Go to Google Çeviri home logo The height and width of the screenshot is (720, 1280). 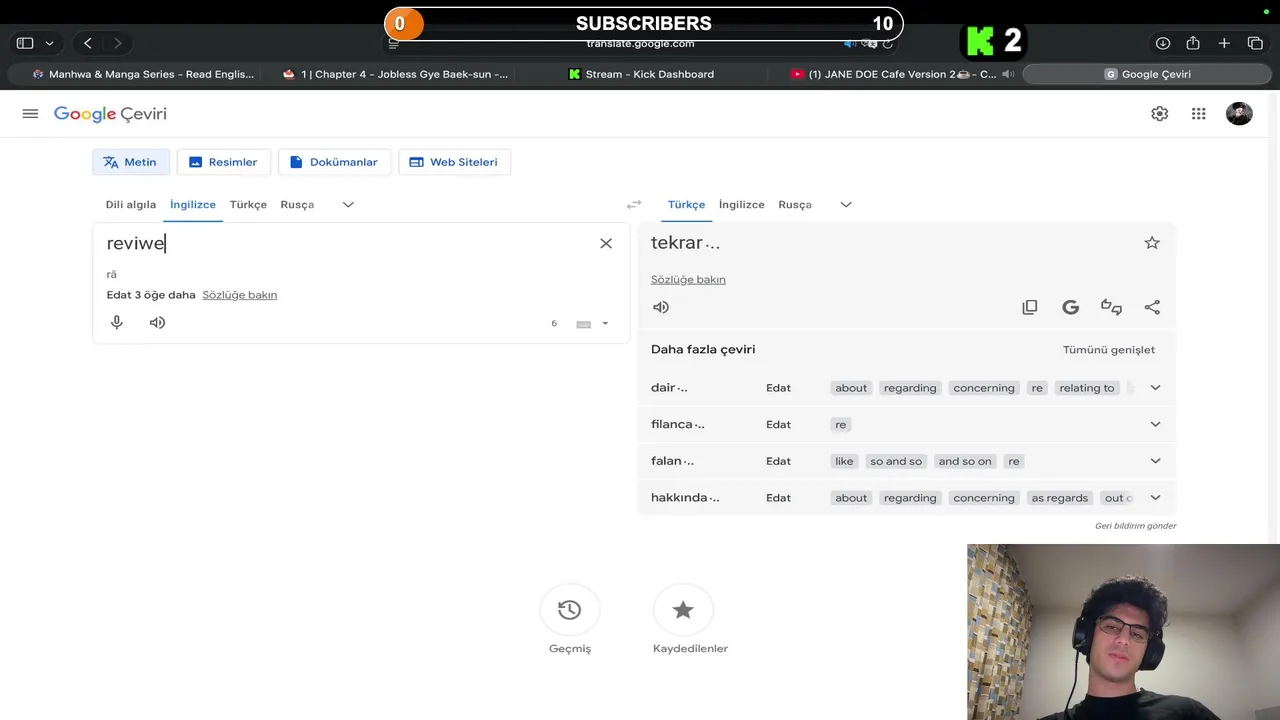tap(110, 114)
